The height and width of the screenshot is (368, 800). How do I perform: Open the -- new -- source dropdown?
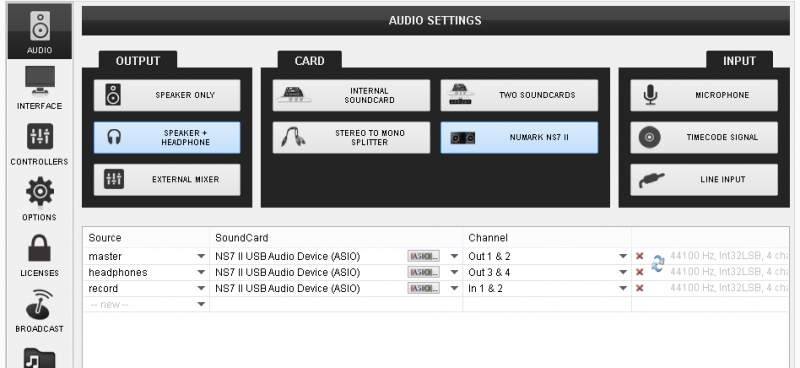pyautogui.click(x=146, y=305)
